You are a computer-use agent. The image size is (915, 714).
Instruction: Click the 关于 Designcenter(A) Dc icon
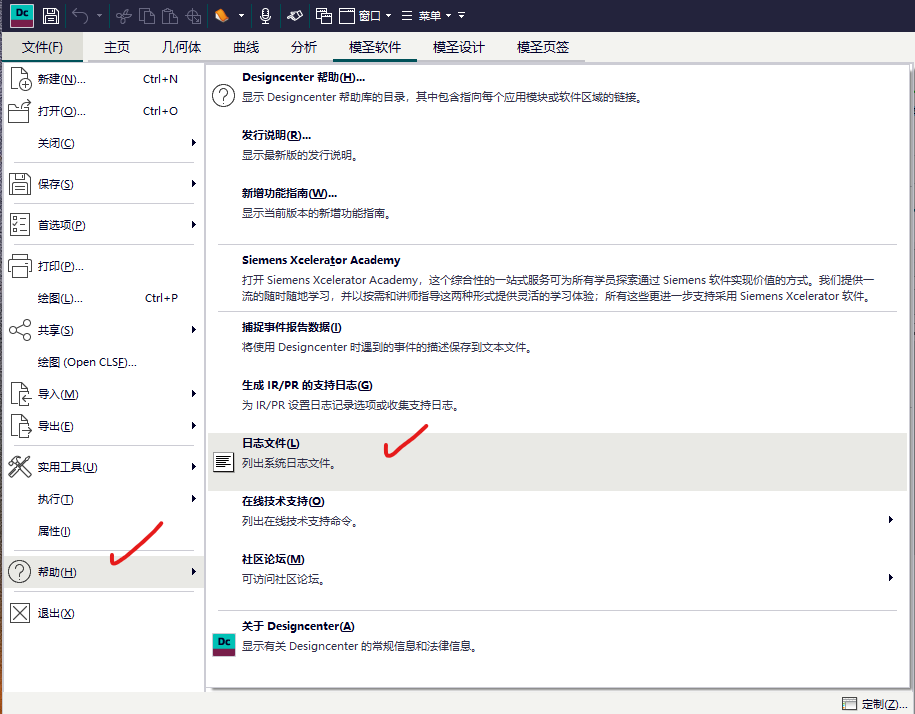(x=223, y=645)
